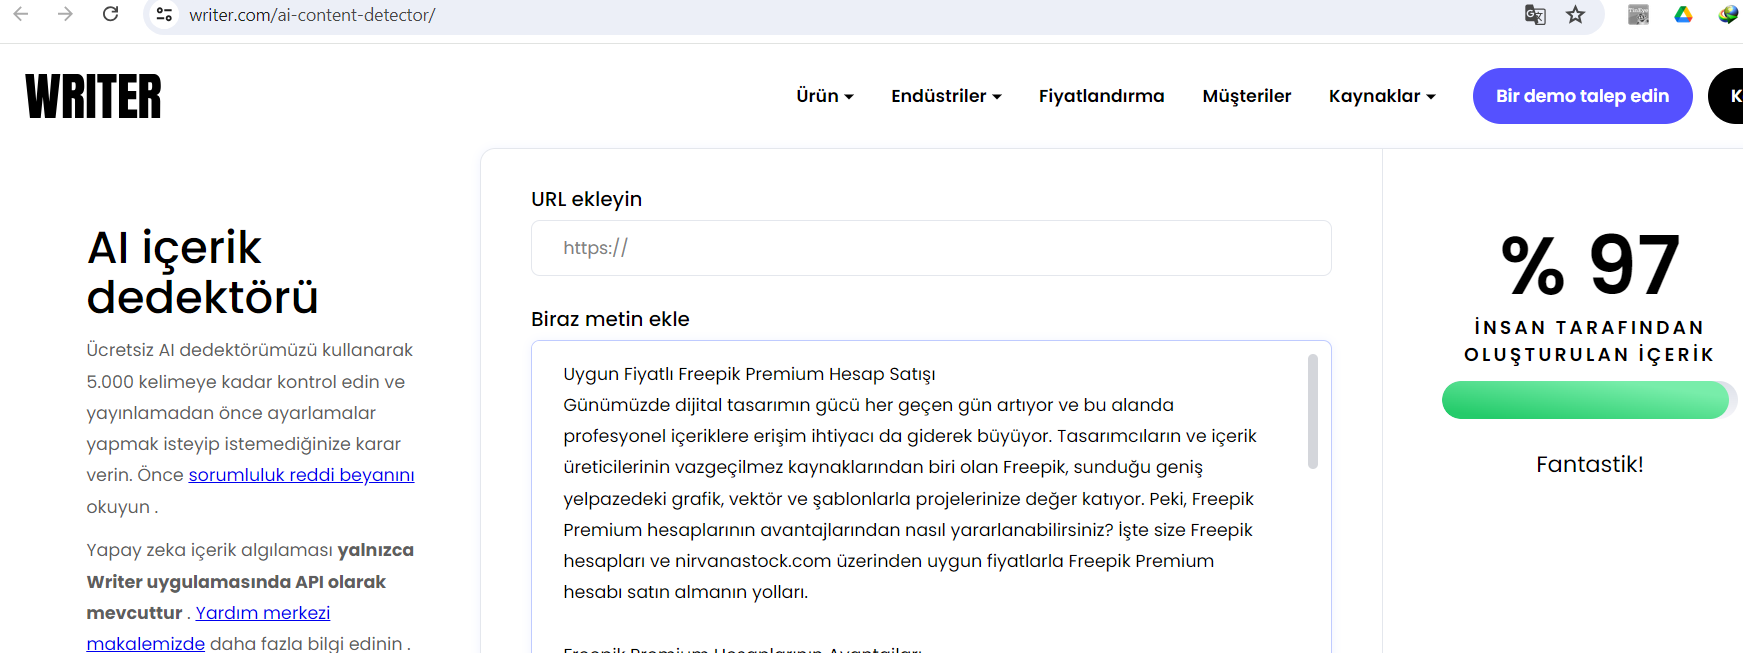Click the browser forward arrow
This screenshot has height=653, width=1743.
(66, 14)
